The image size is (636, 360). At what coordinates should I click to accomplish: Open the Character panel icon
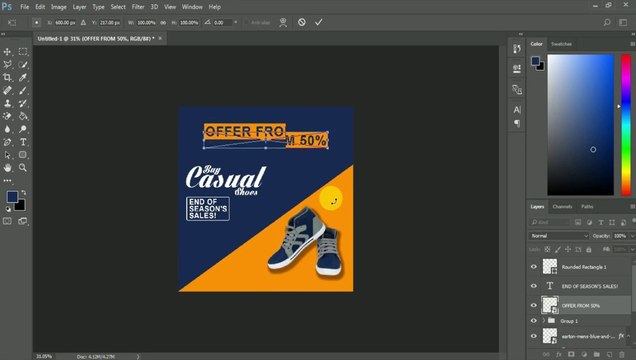(x=517, y=110)
